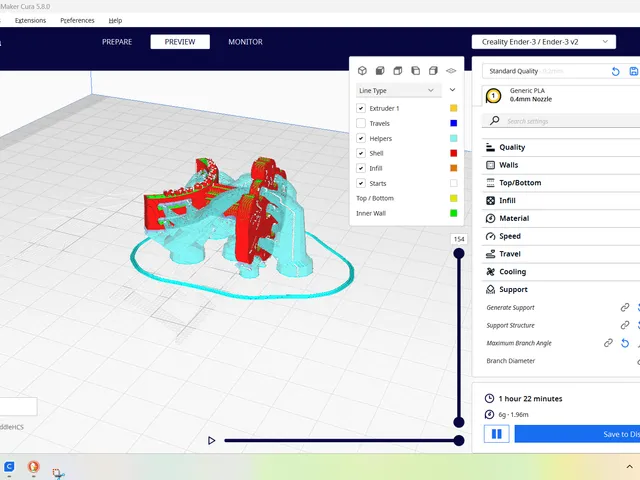Screen dimensions: 640x480
Task: Click the layer number 154 field
Action: click(x=459, y=239)
